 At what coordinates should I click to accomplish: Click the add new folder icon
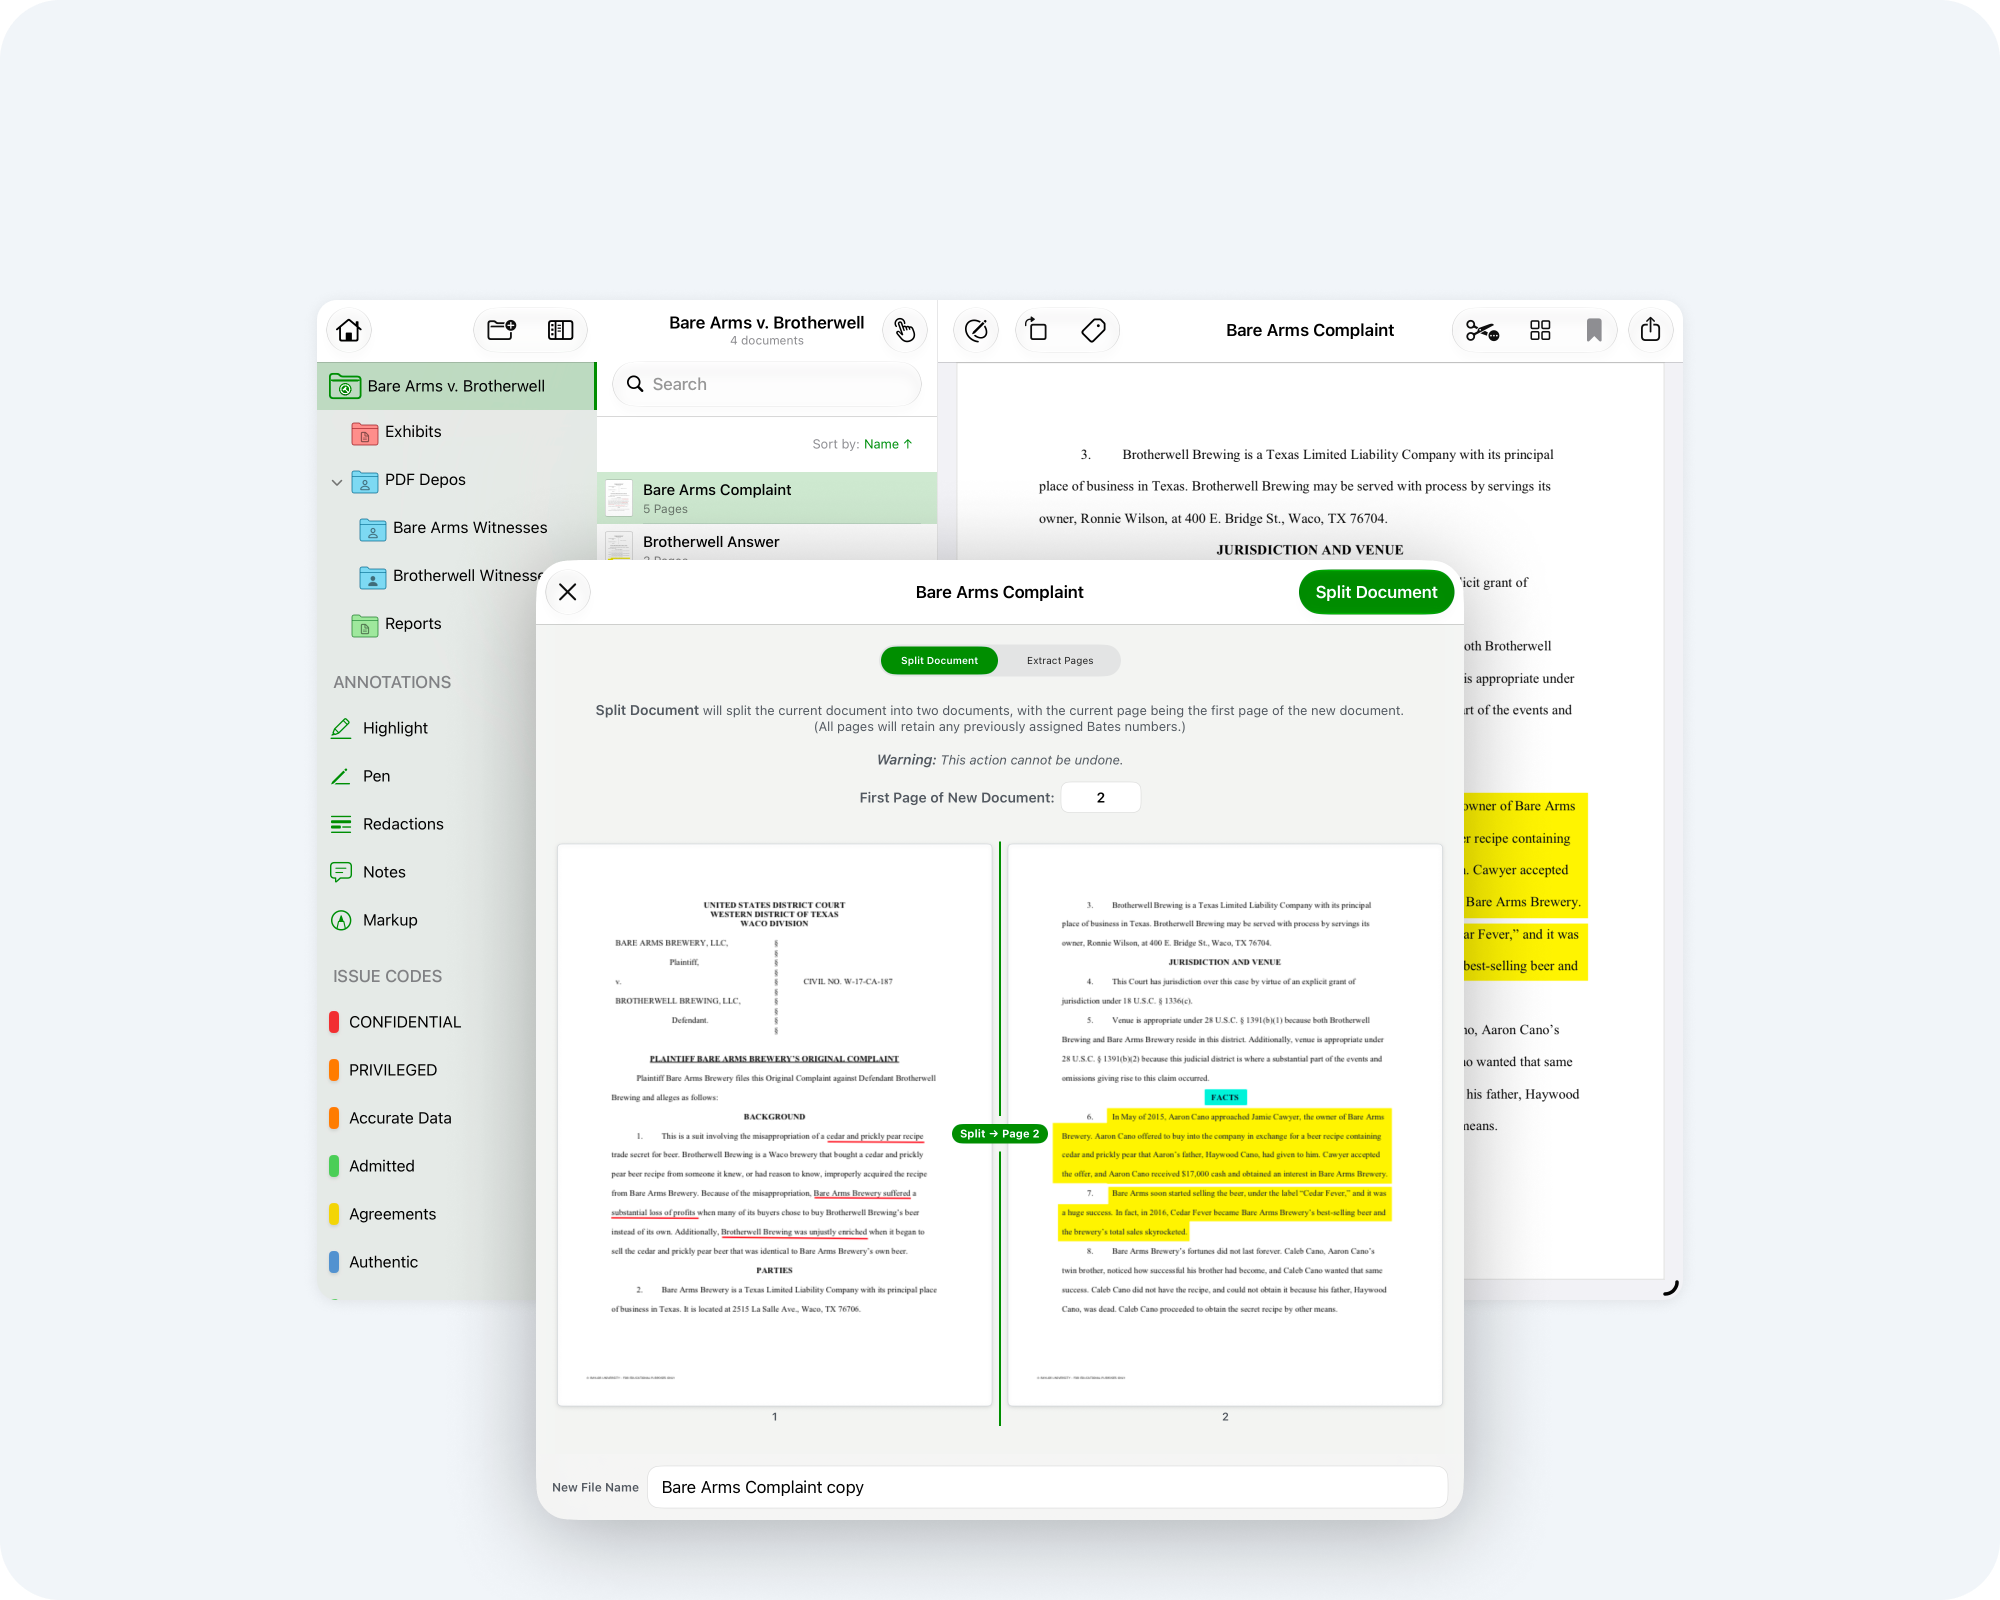point(501,330)
